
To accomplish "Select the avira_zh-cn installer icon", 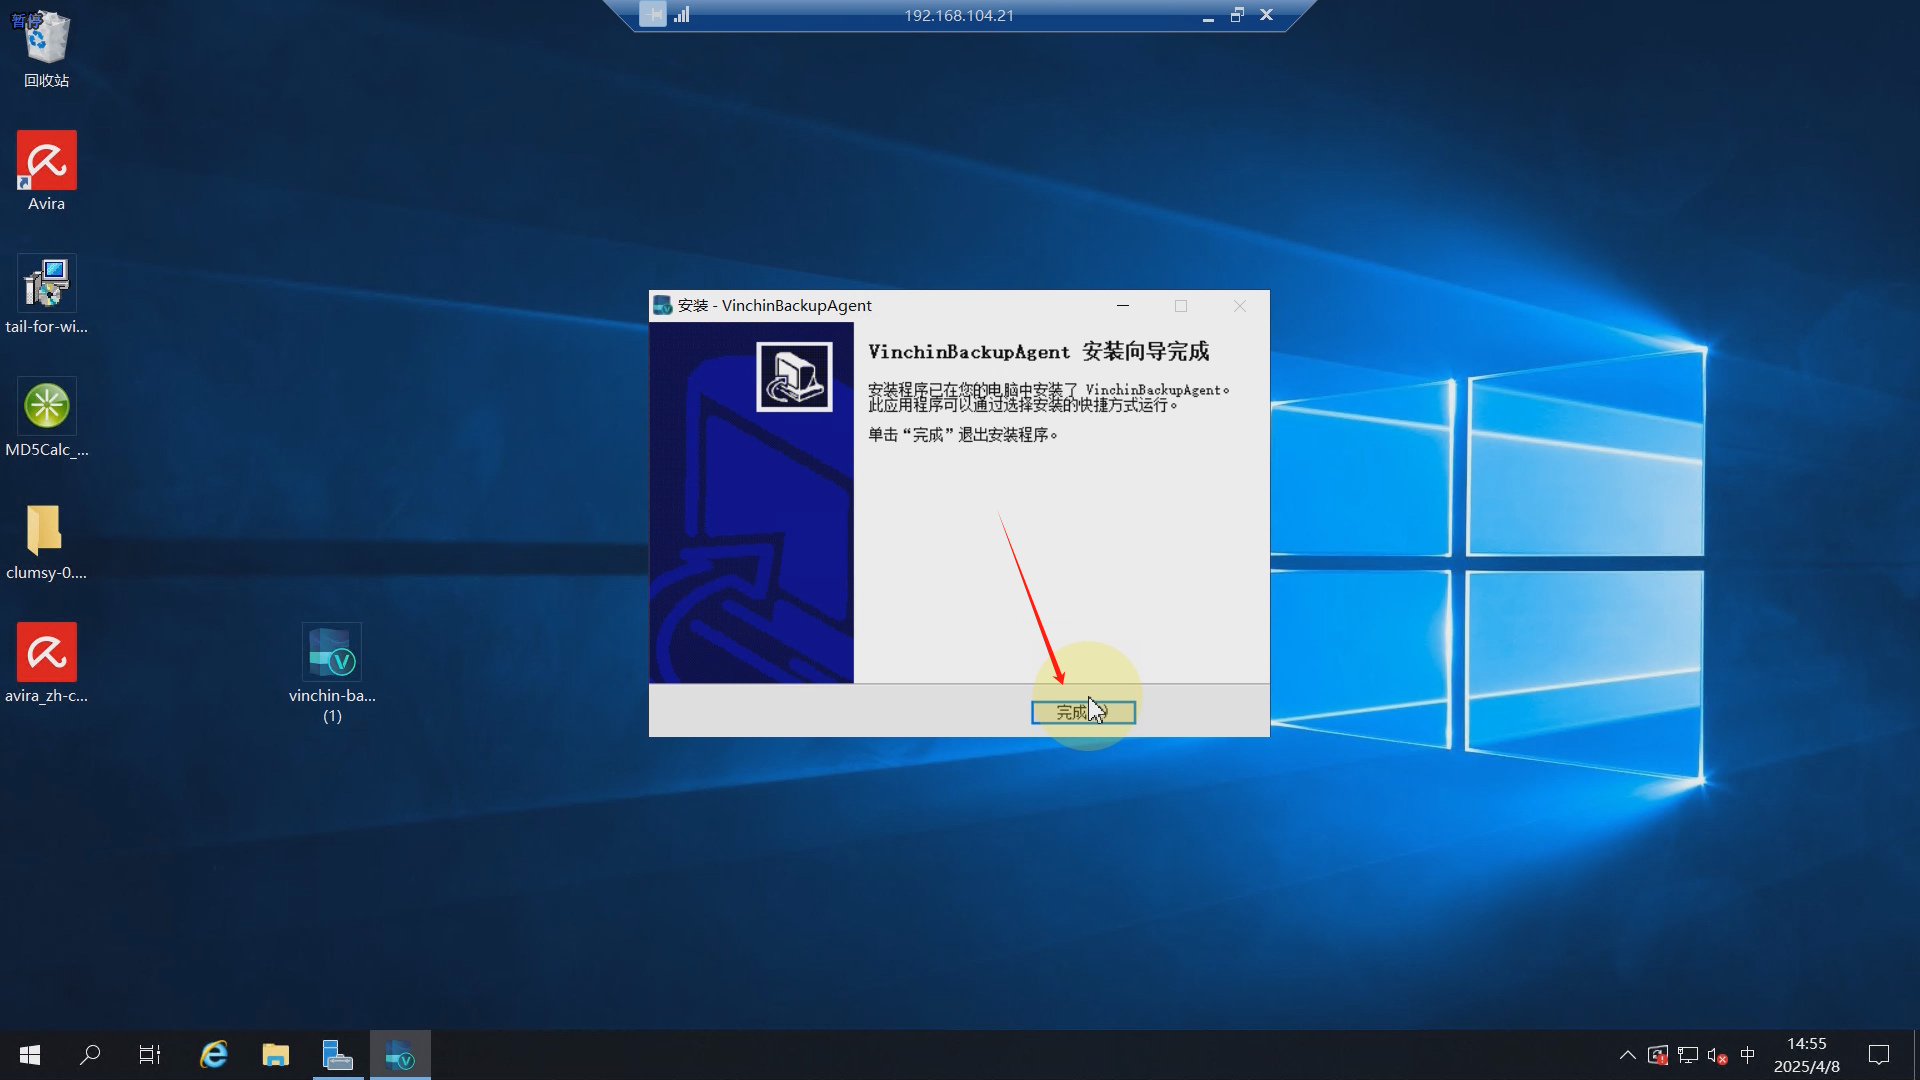I will [x=46, y=654].
